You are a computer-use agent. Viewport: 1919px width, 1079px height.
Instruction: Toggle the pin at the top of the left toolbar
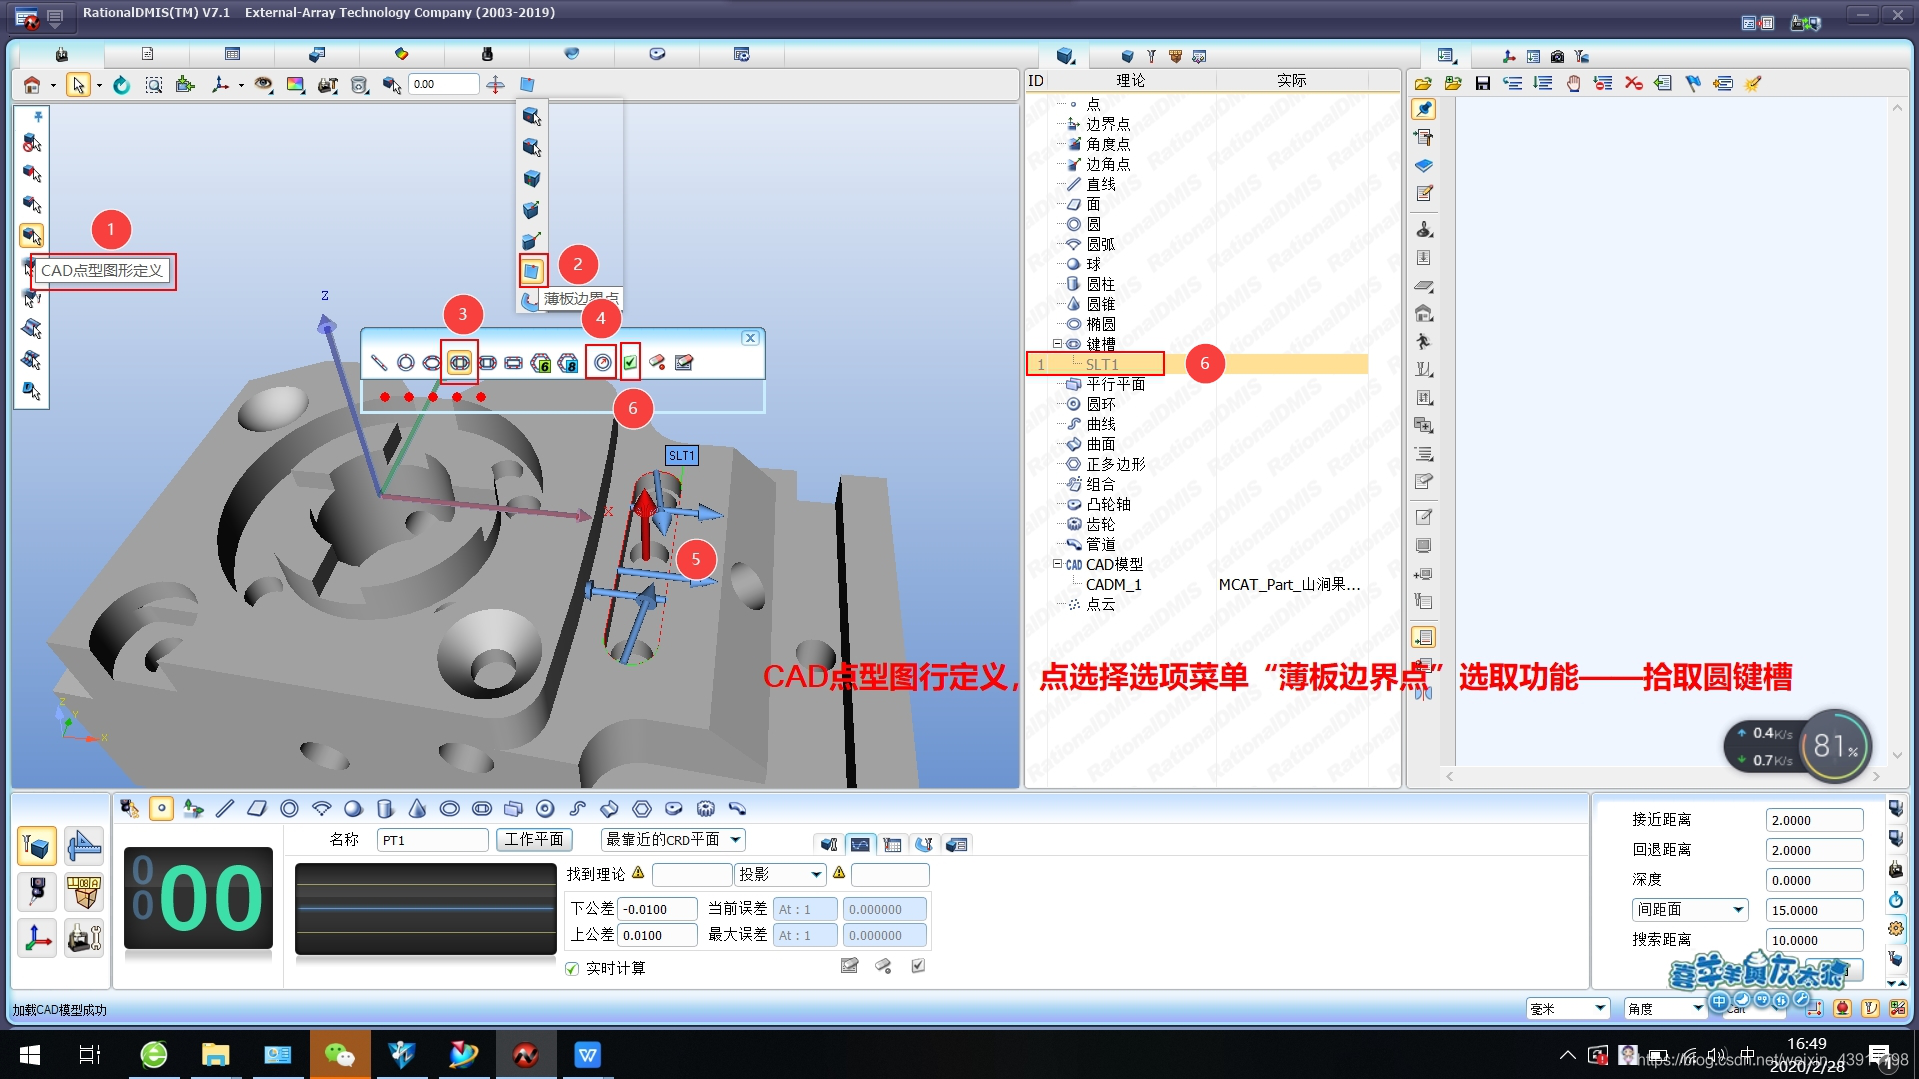[x=37, y=116]
